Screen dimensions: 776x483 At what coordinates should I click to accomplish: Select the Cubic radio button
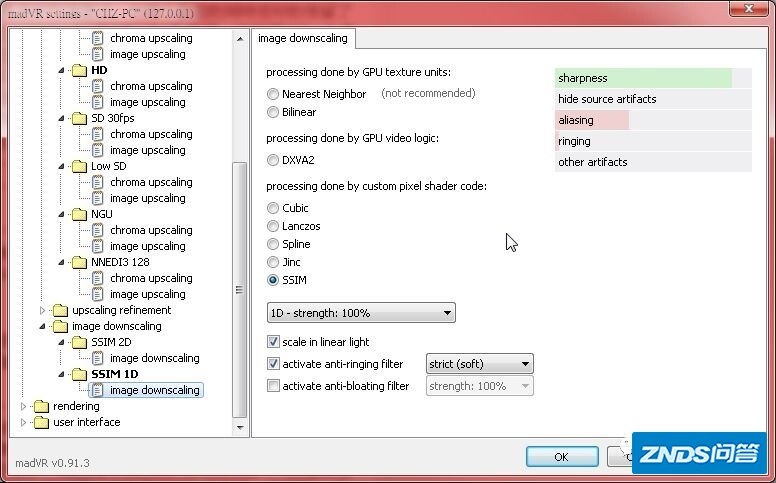point(273,208)
